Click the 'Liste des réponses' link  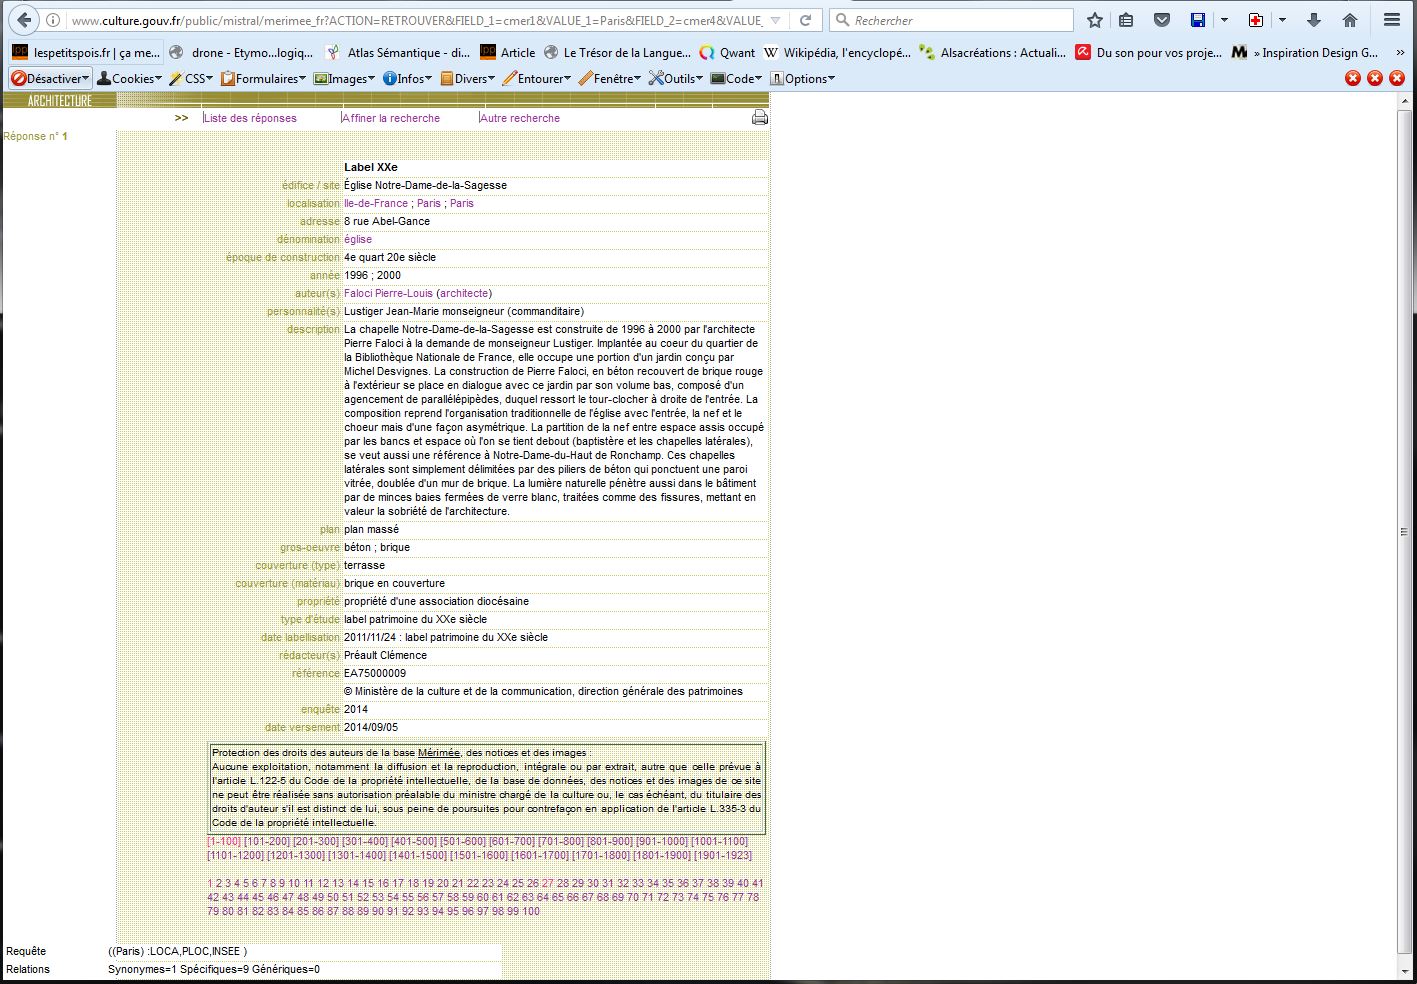[x=250, y=118]
